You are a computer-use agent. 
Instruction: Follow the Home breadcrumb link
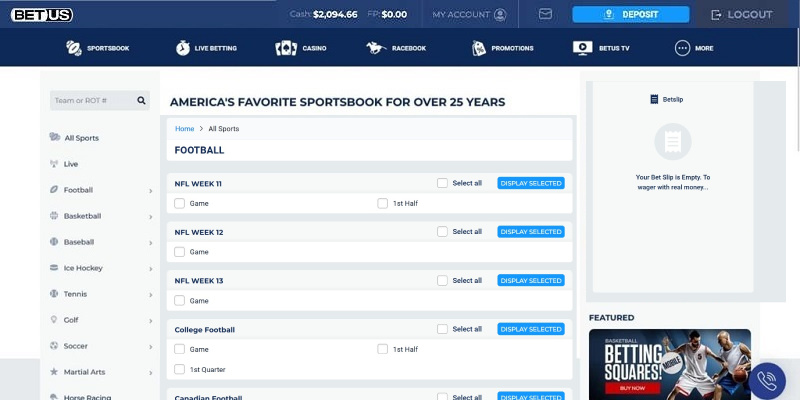tap(185, 129)
